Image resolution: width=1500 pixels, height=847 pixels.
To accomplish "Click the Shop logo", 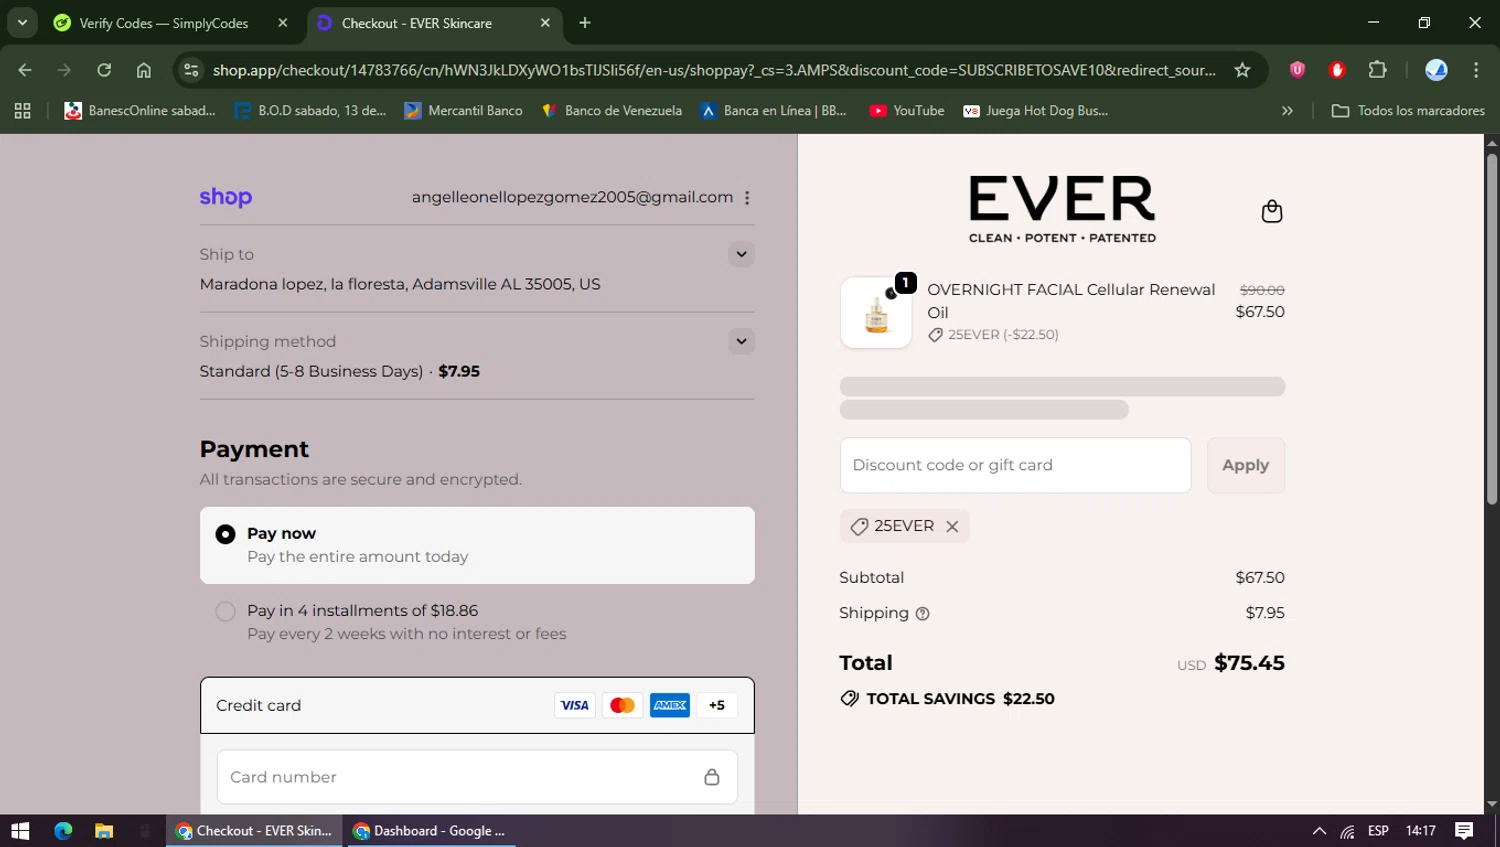I will [225, 197].
